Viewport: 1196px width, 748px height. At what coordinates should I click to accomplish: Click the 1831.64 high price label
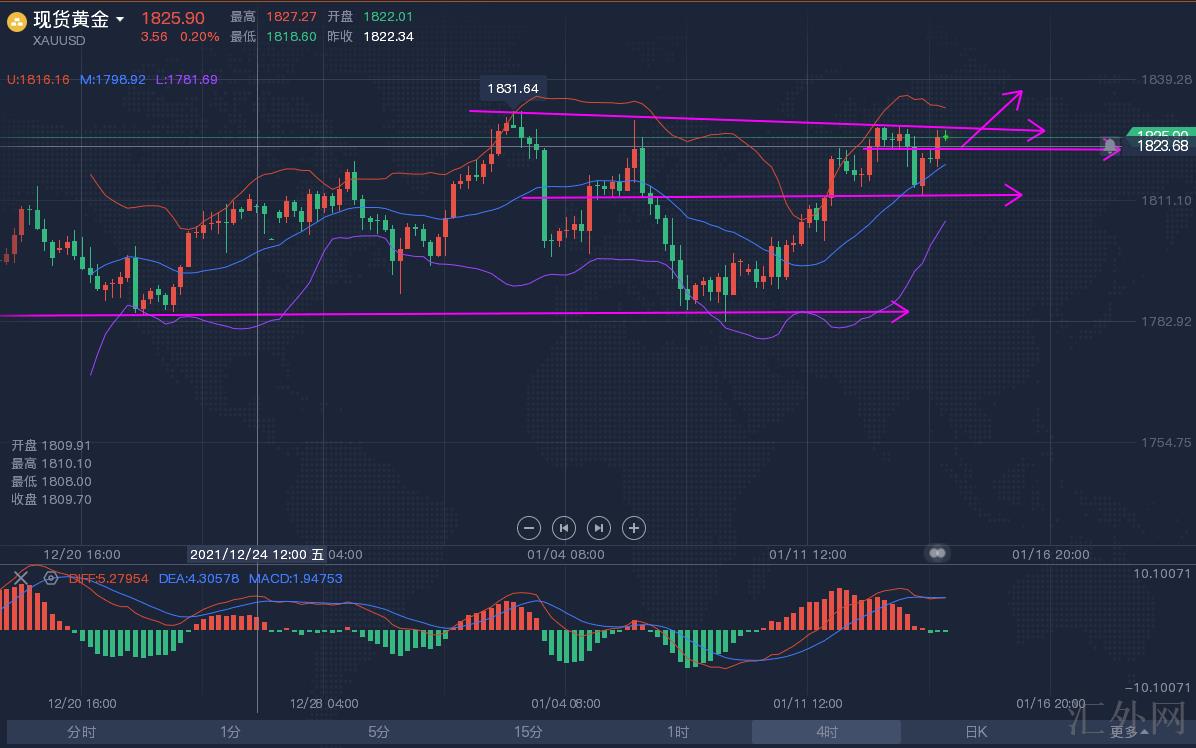pos(512,88)
